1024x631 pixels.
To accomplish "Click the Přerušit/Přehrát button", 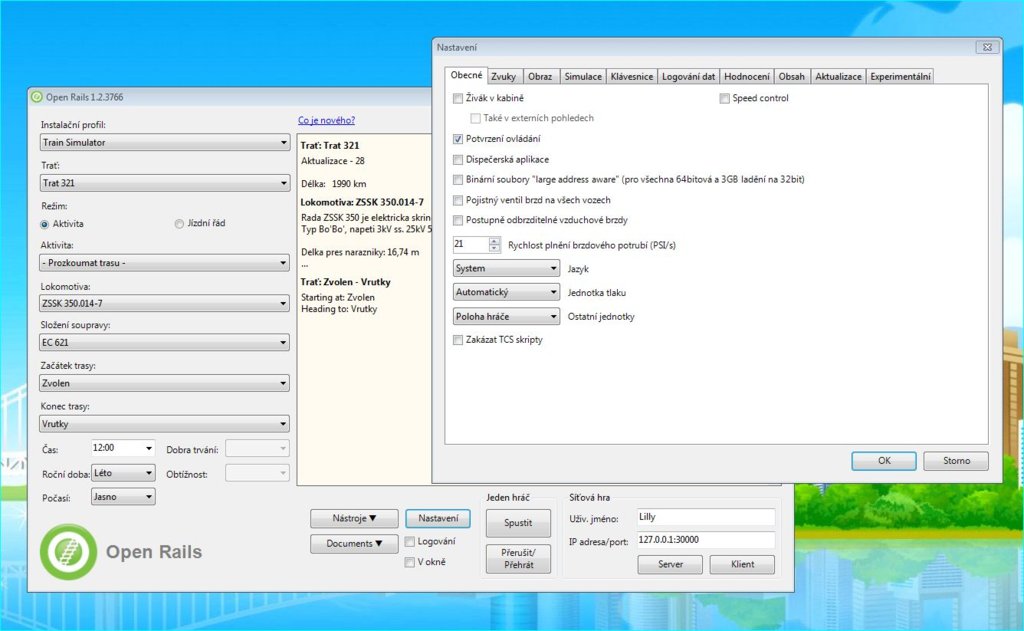I will pyautogui.click(x=518, y=558).
